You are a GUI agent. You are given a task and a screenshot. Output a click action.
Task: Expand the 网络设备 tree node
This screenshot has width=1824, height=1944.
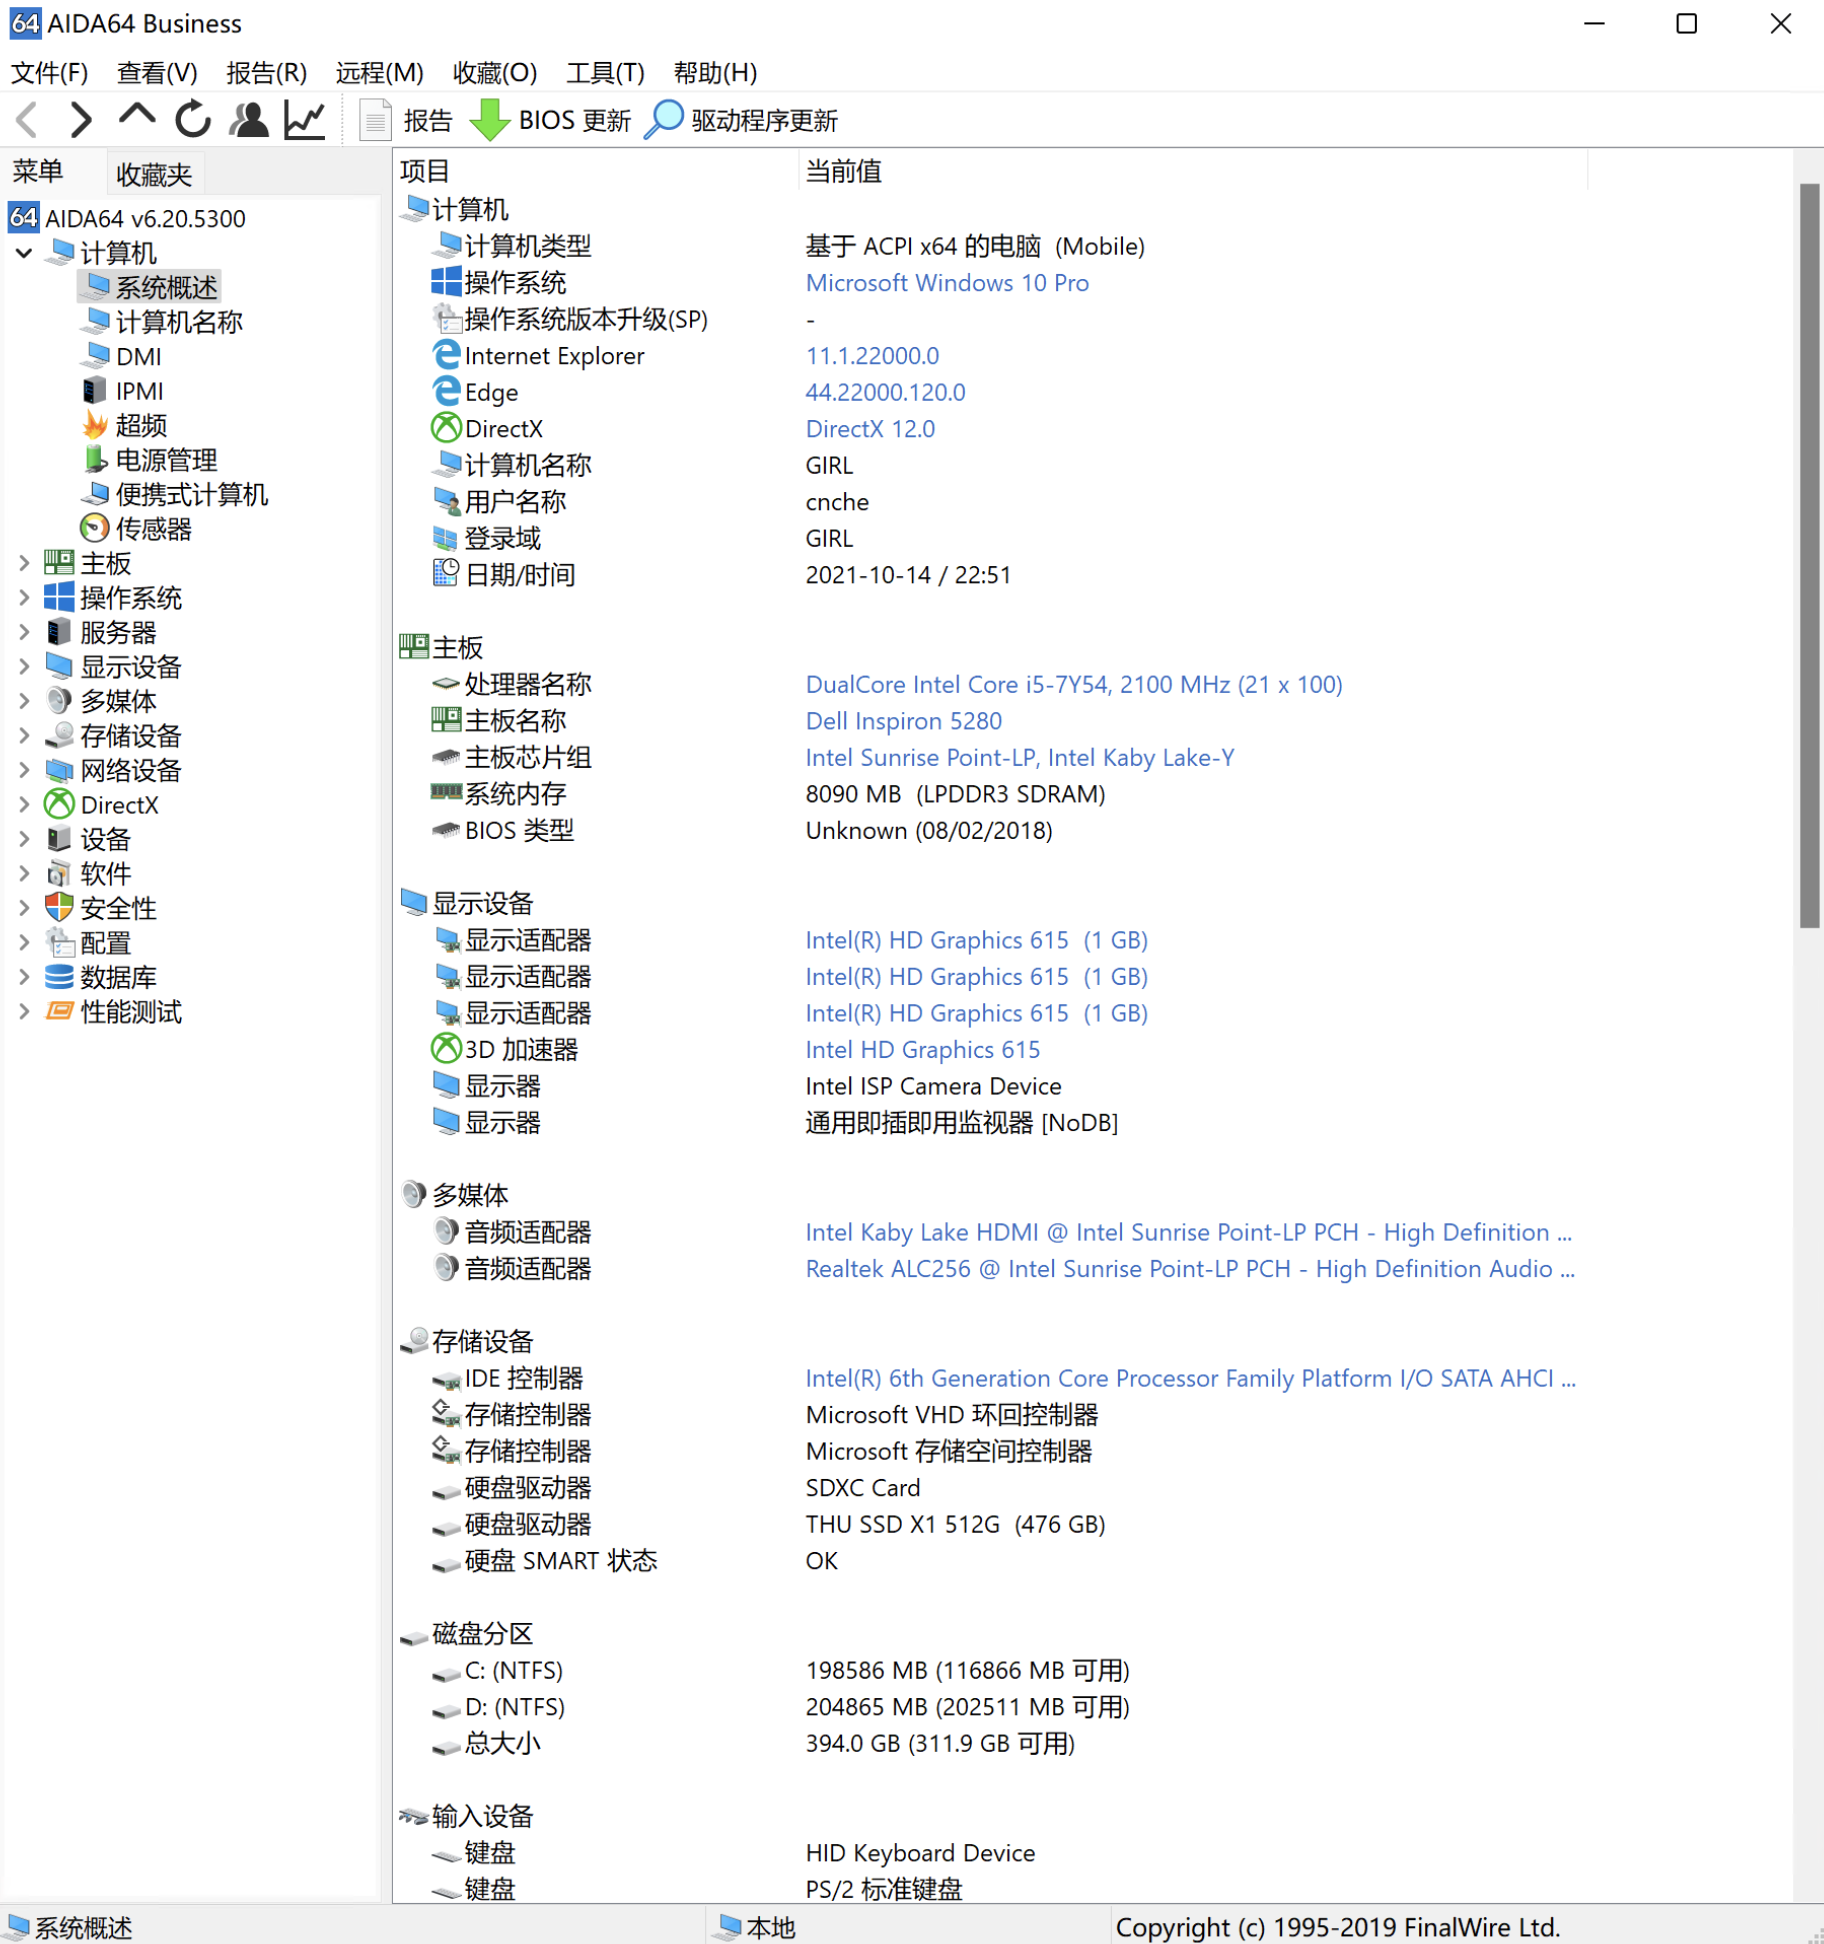coord(25,771)
